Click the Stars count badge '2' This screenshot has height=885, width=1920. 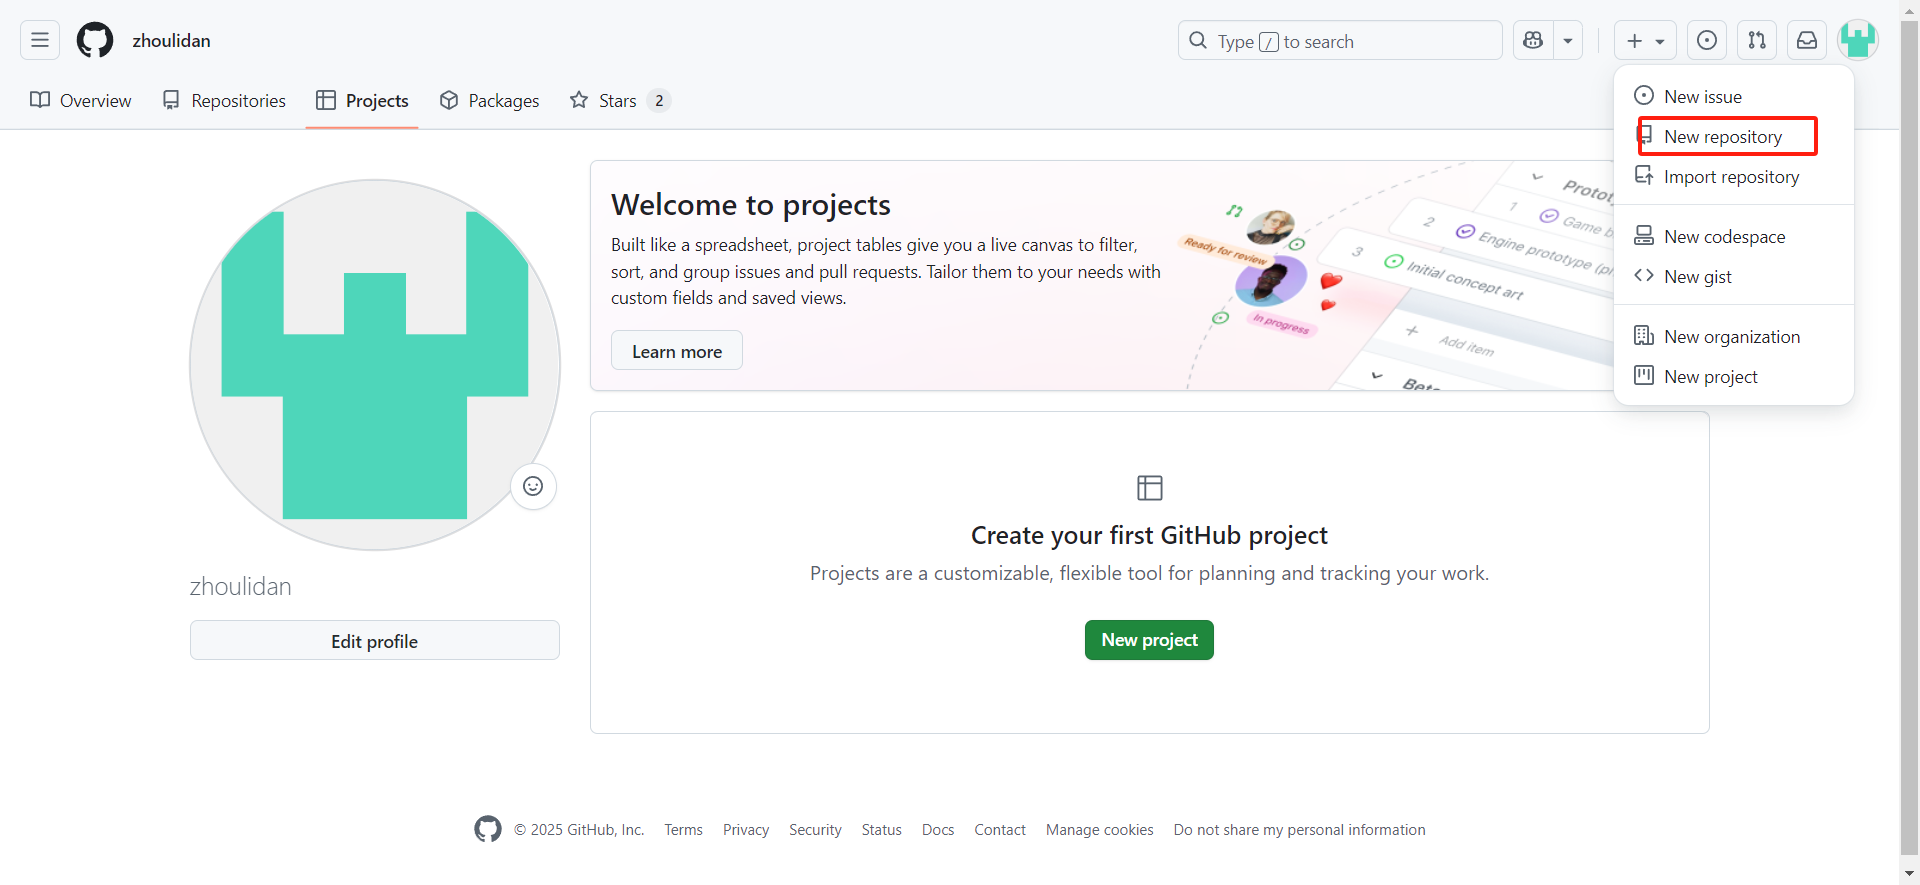tap(659, 100)
